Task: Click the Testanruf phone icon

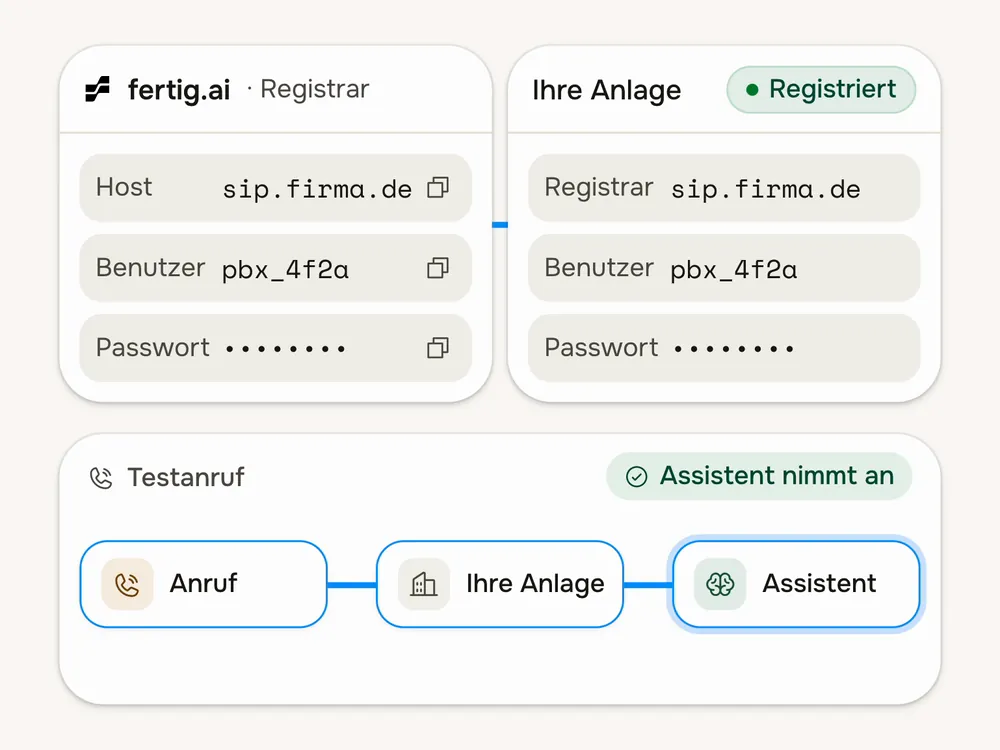Action: coord(101,477)
